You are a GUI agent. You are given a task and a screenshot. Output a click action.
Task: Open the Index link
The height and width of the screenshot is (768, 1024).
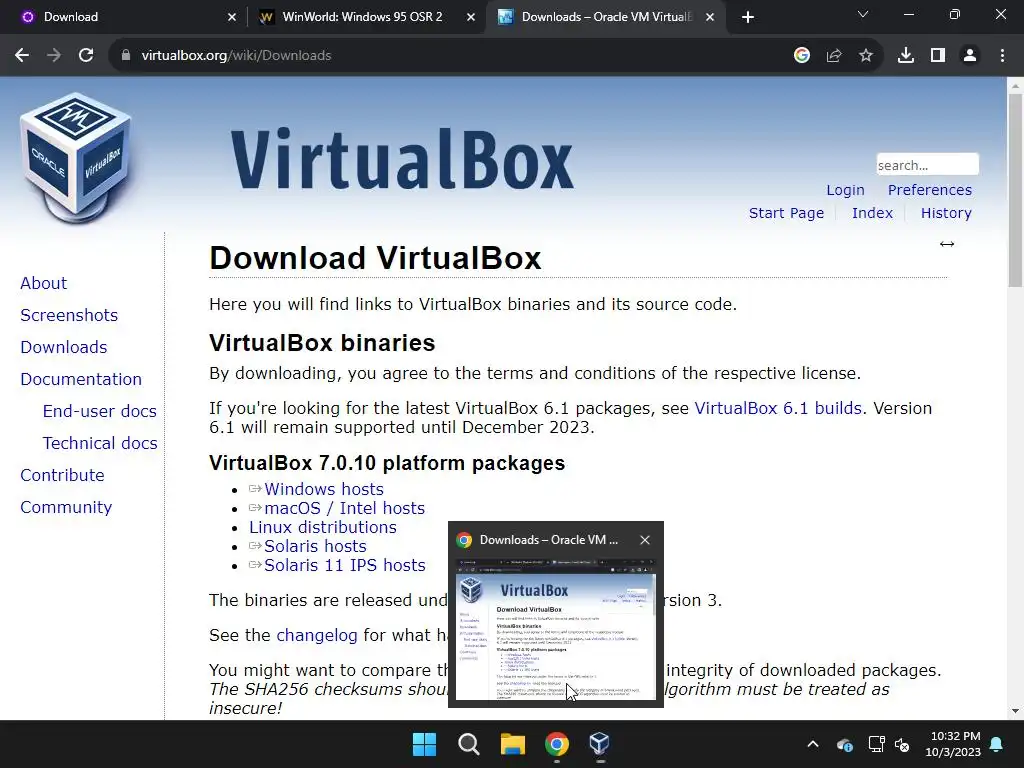[x=872, y=213]
